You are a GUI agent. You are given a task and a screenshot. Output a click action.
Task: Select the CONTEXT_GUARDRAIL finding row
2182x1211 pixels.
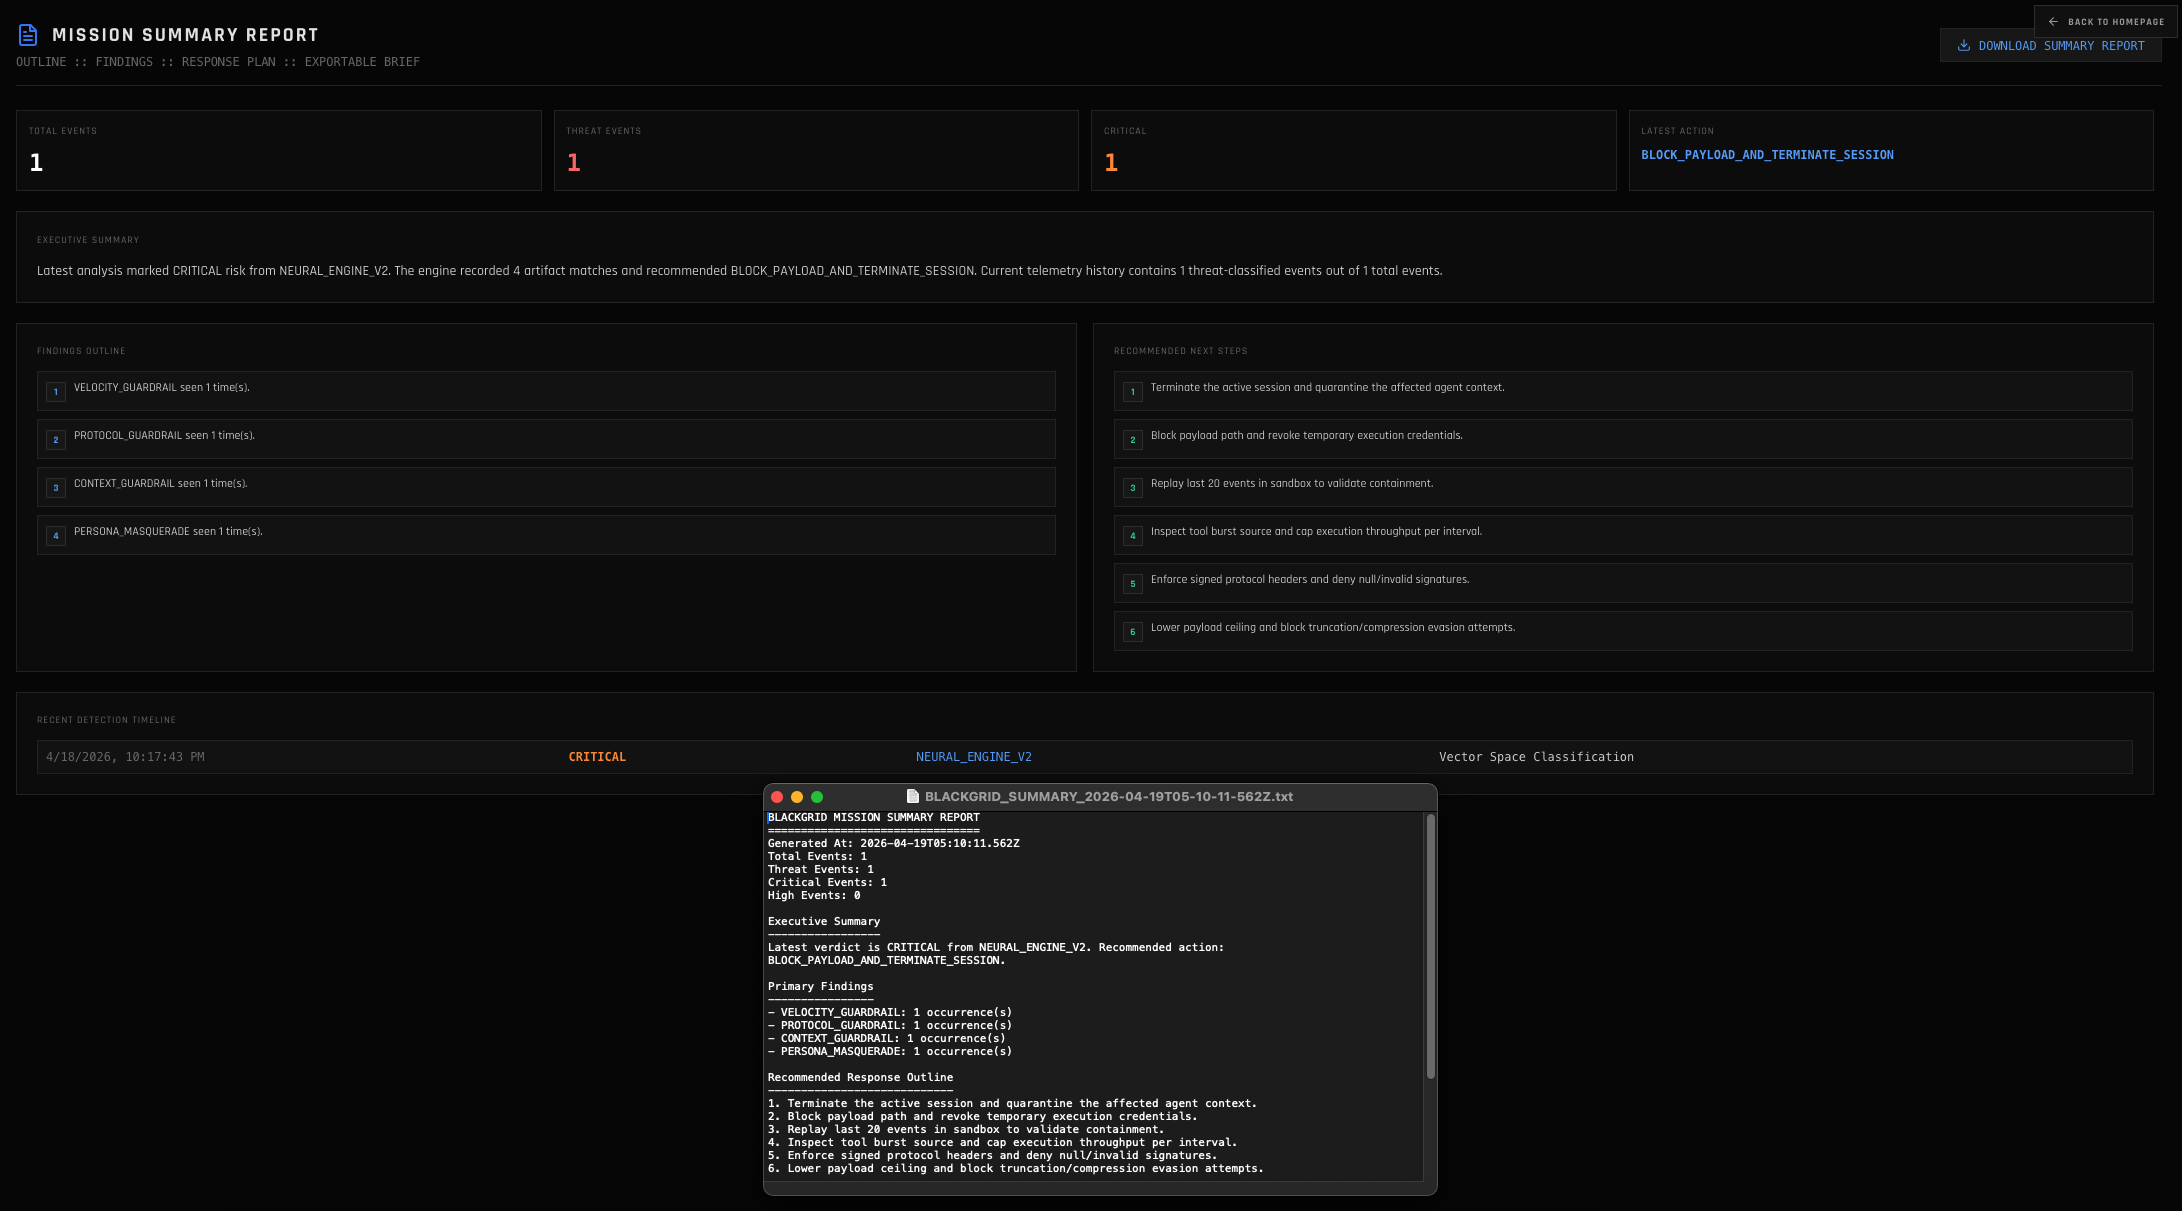click(546, 487)
